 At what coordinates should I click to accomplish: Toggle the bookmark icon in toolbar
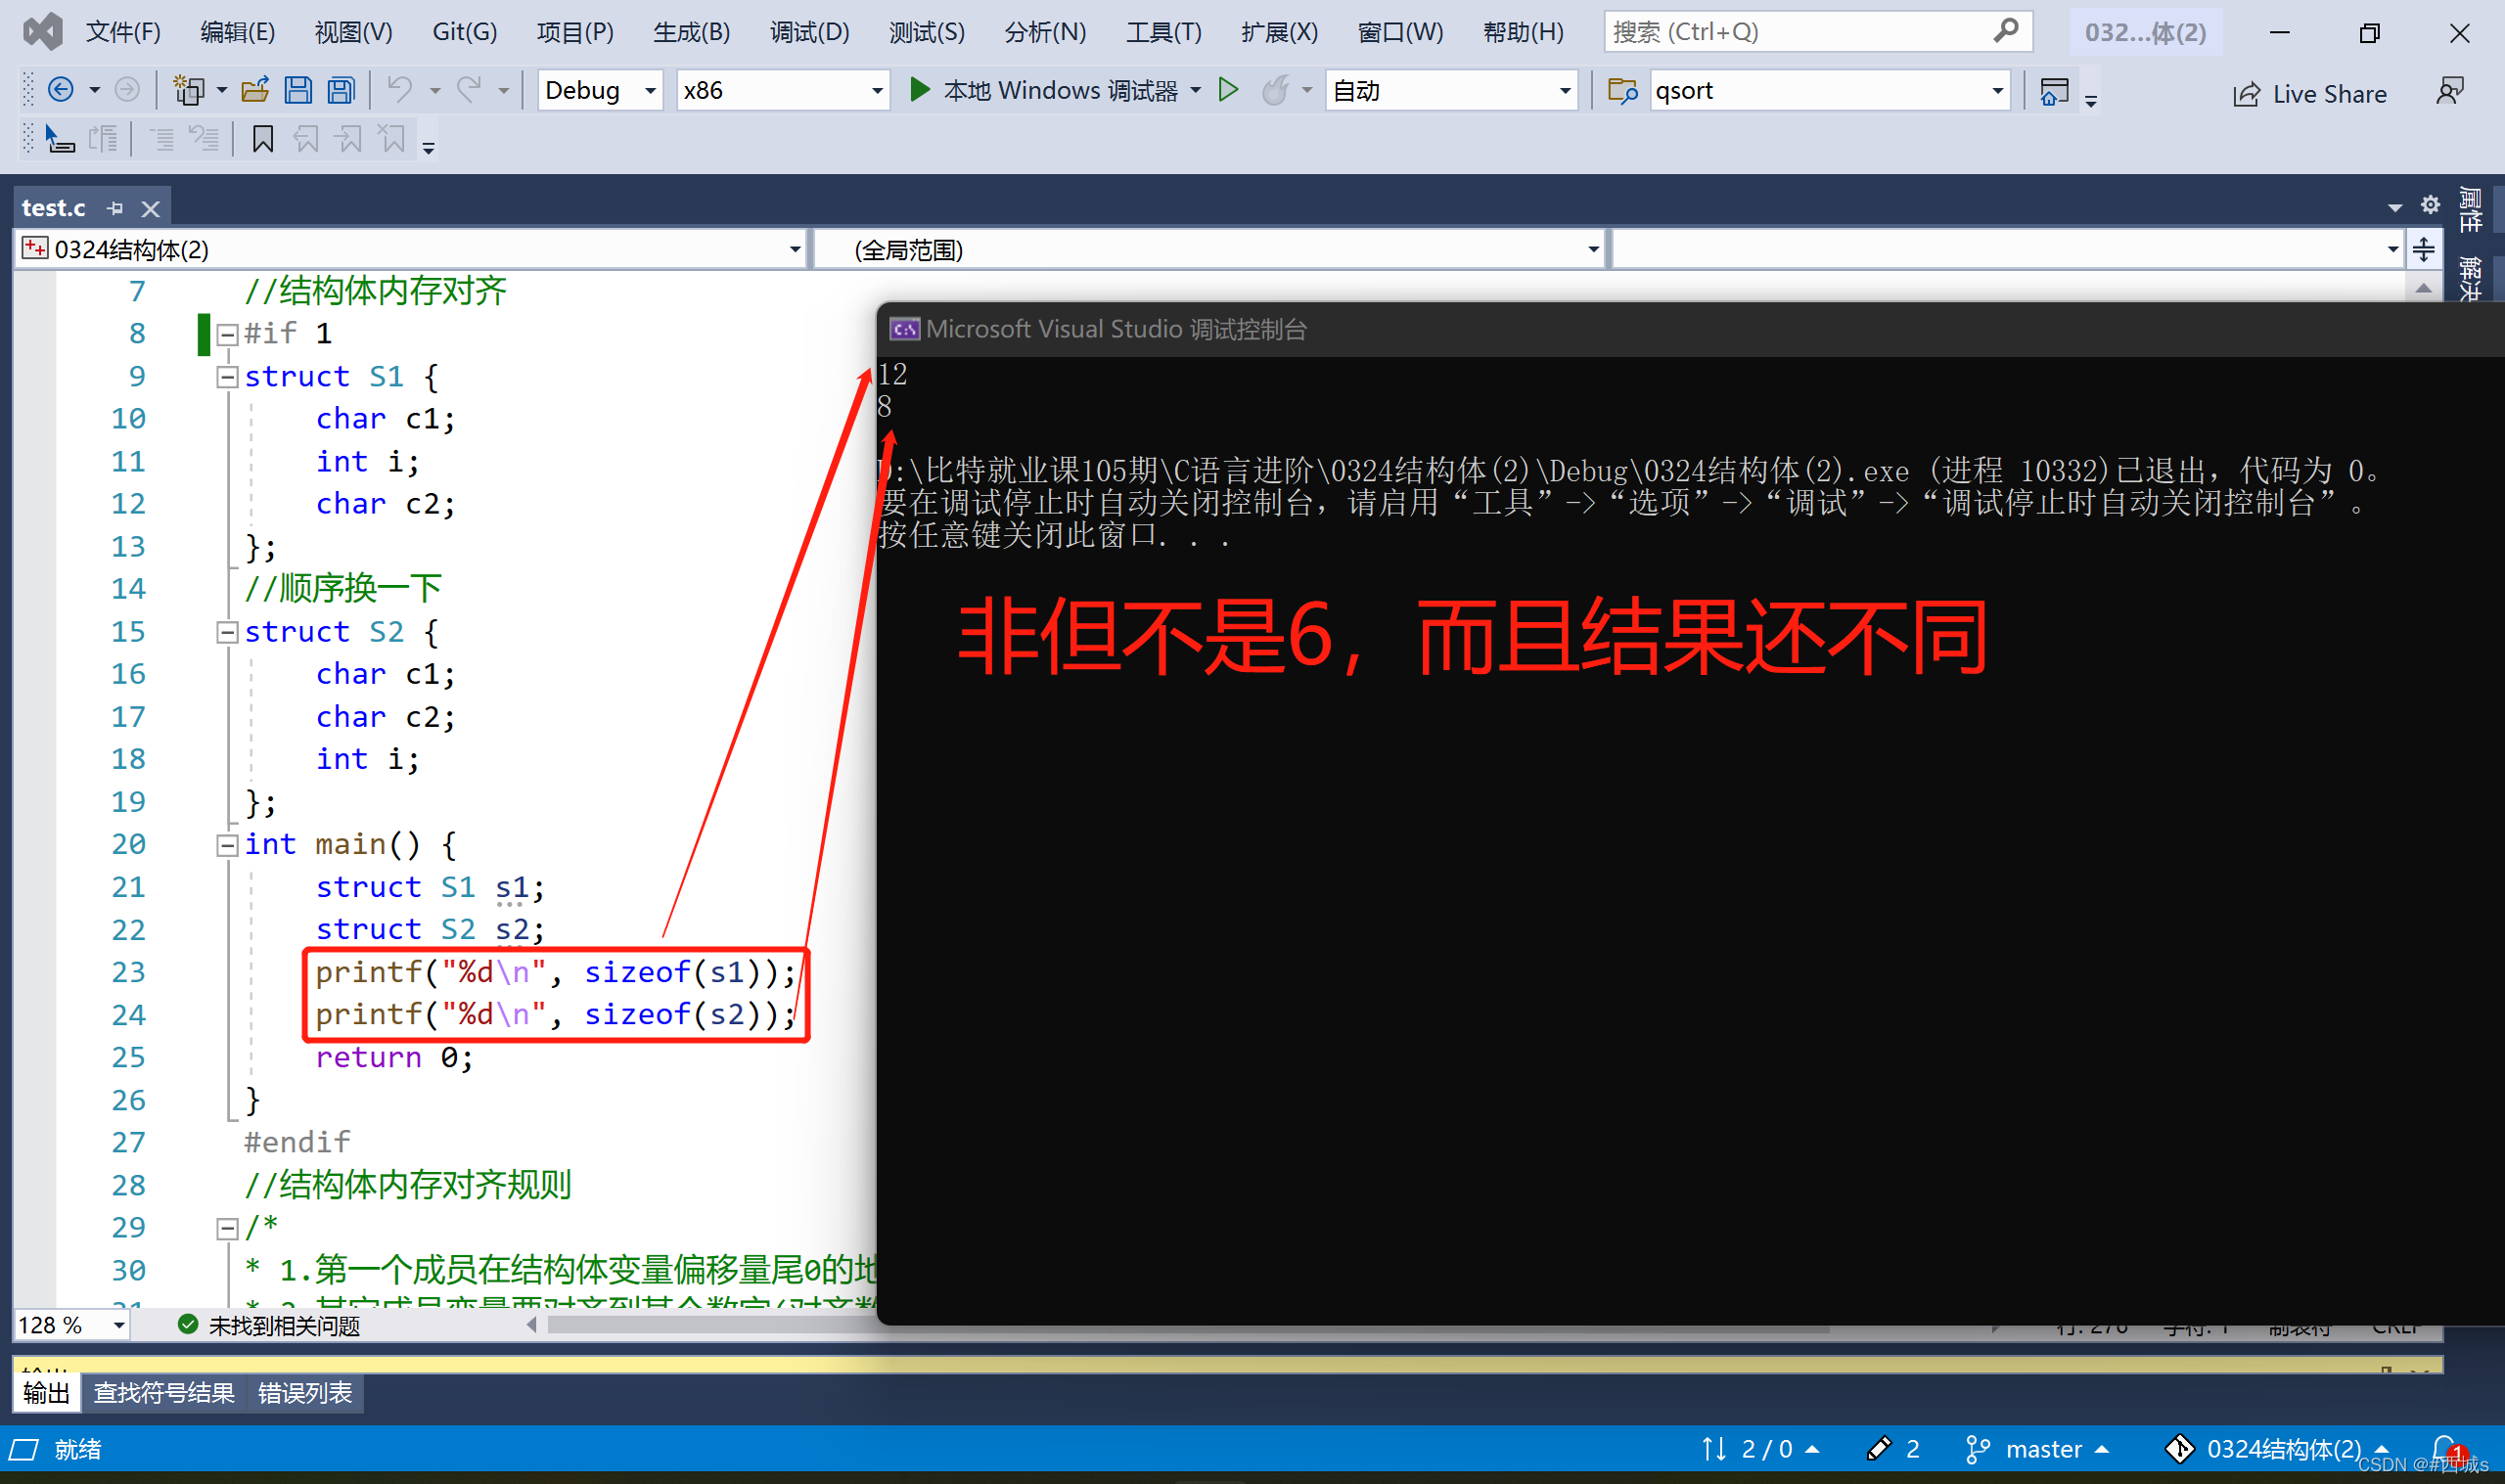263,139
